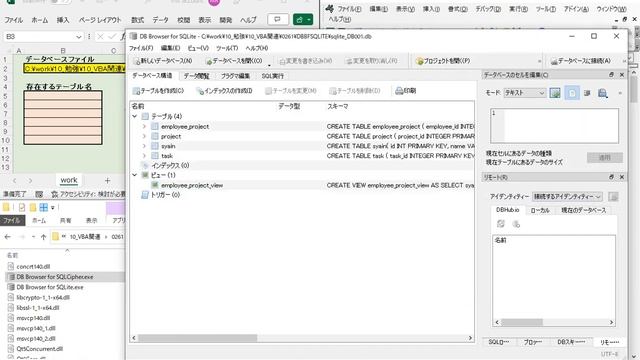Toggle the highlighted auto-format icon in cell editor

click(x=572, y=93)
